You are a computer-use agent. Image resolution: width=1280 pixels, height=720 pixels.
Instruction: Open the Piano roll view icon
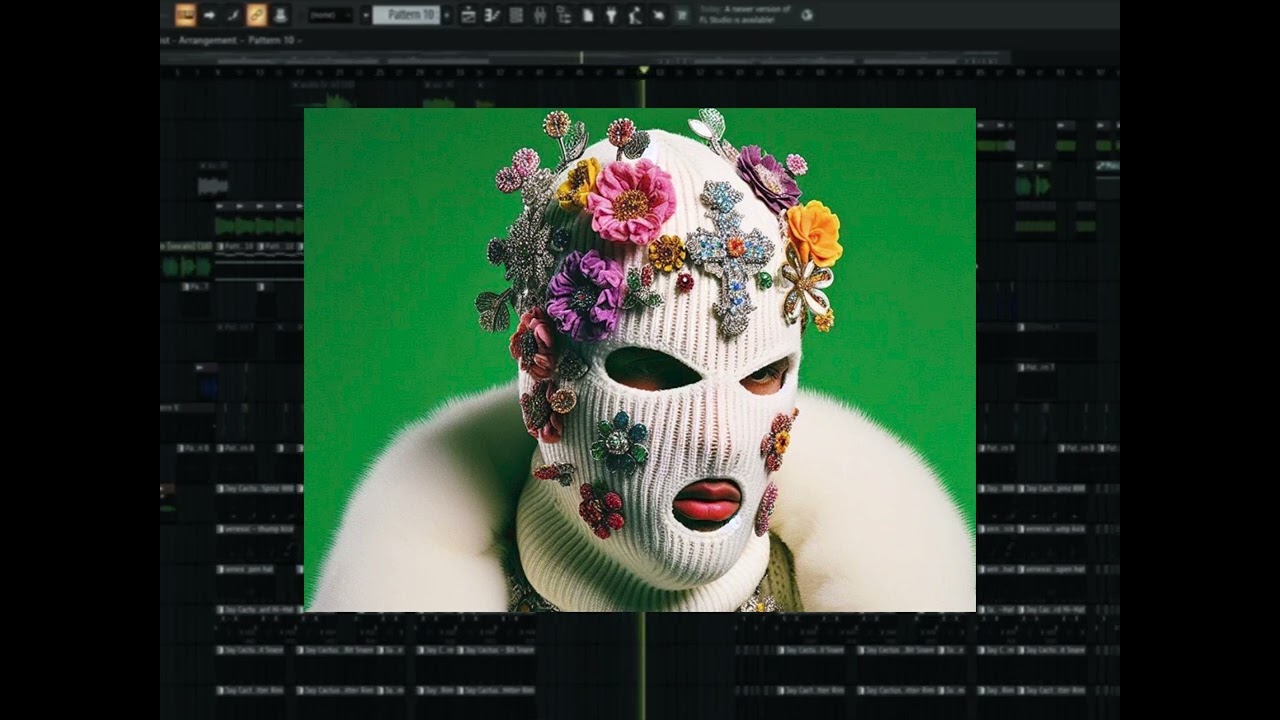(492, 15)
